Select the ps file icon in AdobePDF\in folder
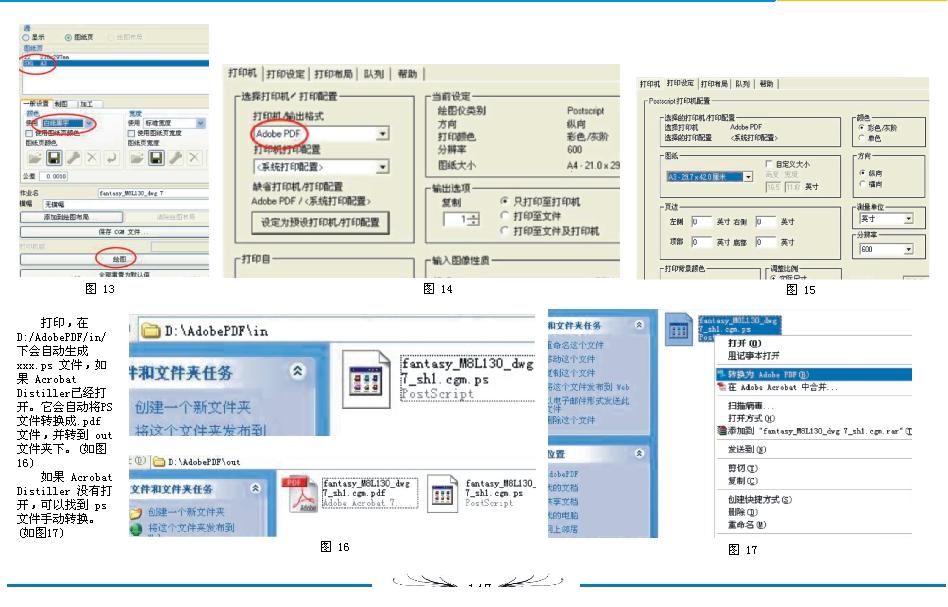 (x=366, y=379)
